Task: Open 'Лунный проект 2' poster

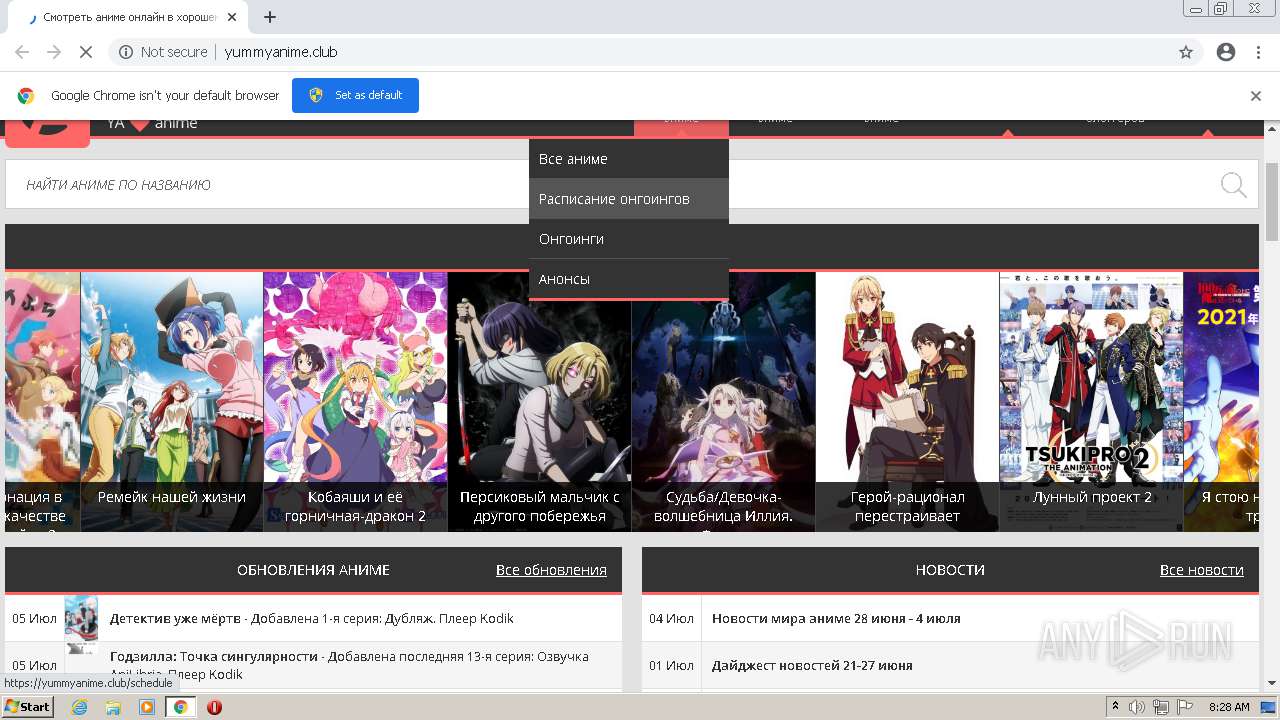Action: (x=1091, y=401)
